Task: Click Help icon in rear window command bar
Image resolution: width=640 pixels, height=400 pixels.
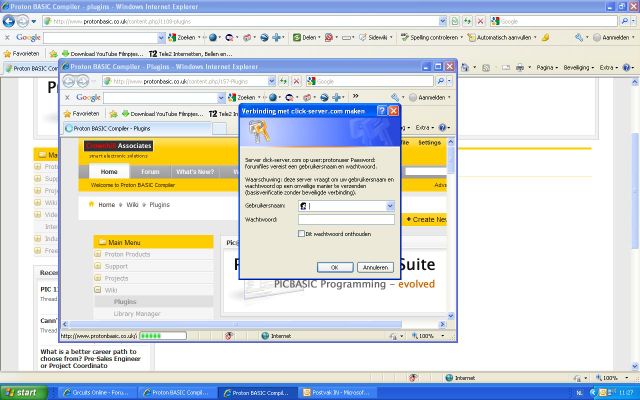Action: pyautogui.click(x=626, y=68)
